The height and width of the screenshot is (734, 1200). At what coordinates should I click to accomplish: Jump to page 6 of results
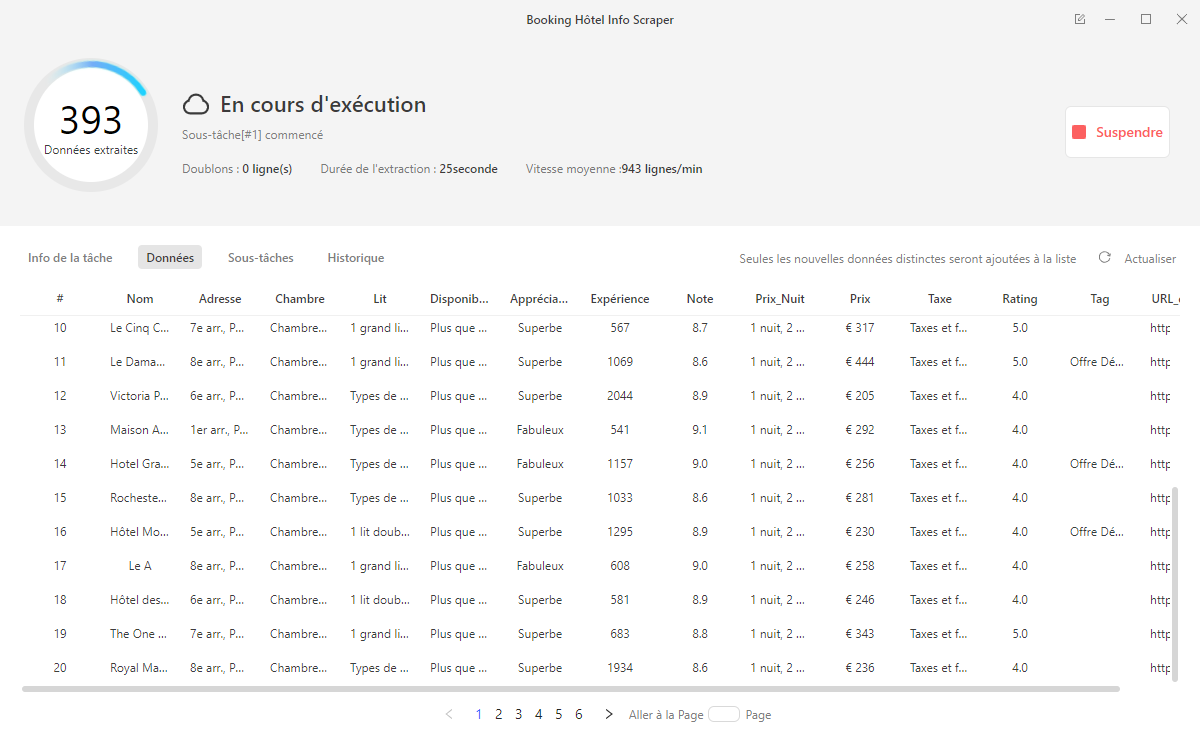point(579,714)
